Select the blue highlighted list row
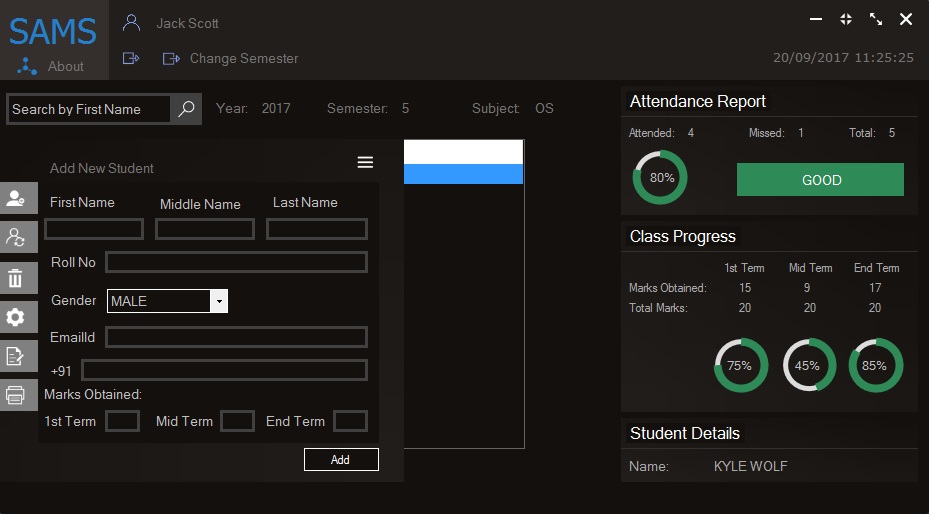This screenshot has height=514, width=929. (463, 174)
